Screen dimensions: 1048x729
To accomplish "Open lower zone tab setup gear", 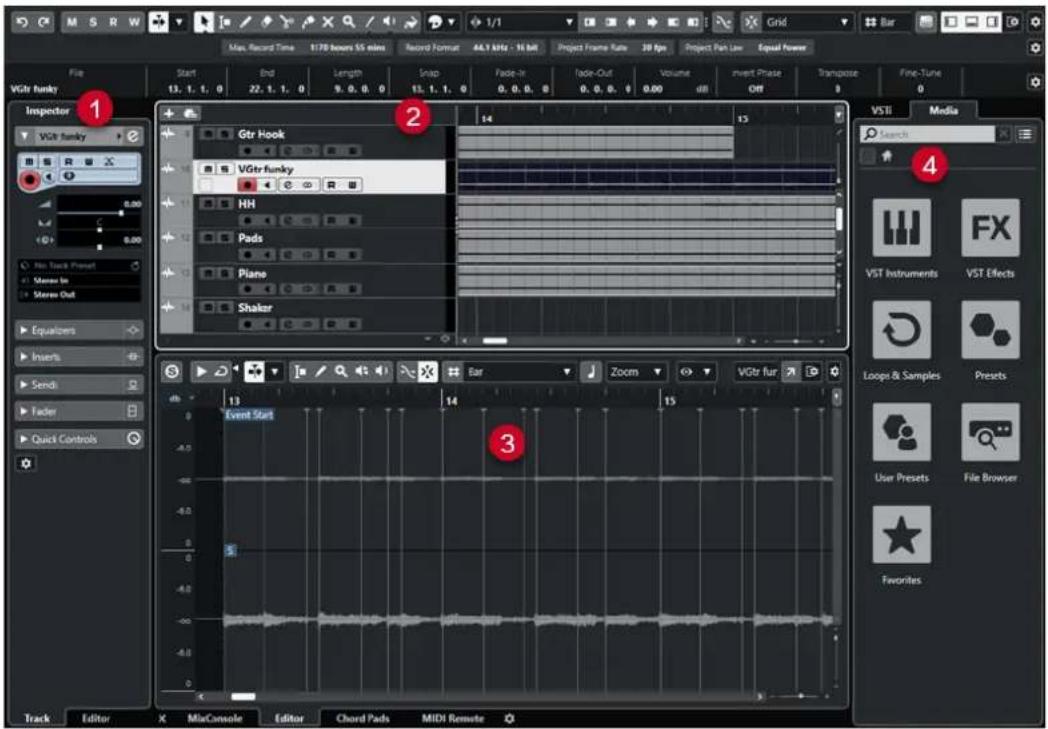I will (x=509, y=718).
